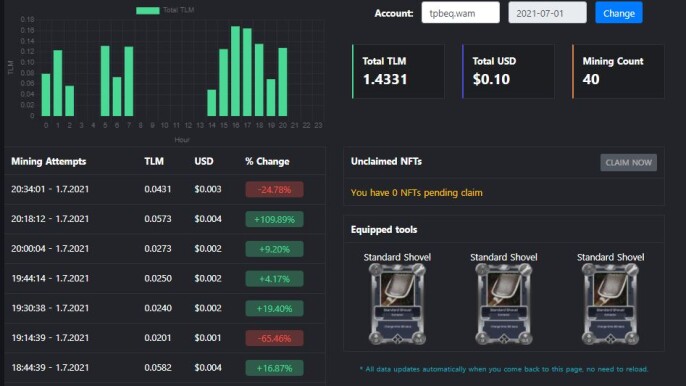This screenshot has width=686, height=386.
Task: Click the tallest bar at hour 16
Action: click(x=235, y=71)
